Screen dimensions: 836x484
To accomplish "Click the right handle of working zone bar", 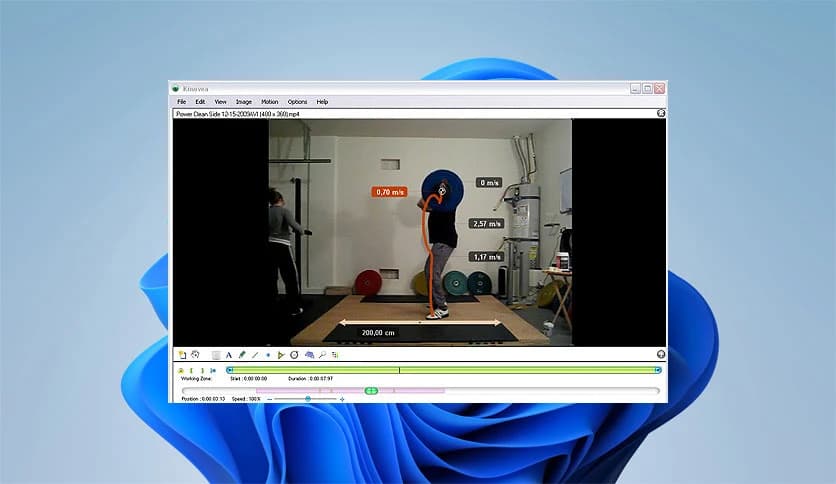I will (658, 370).
